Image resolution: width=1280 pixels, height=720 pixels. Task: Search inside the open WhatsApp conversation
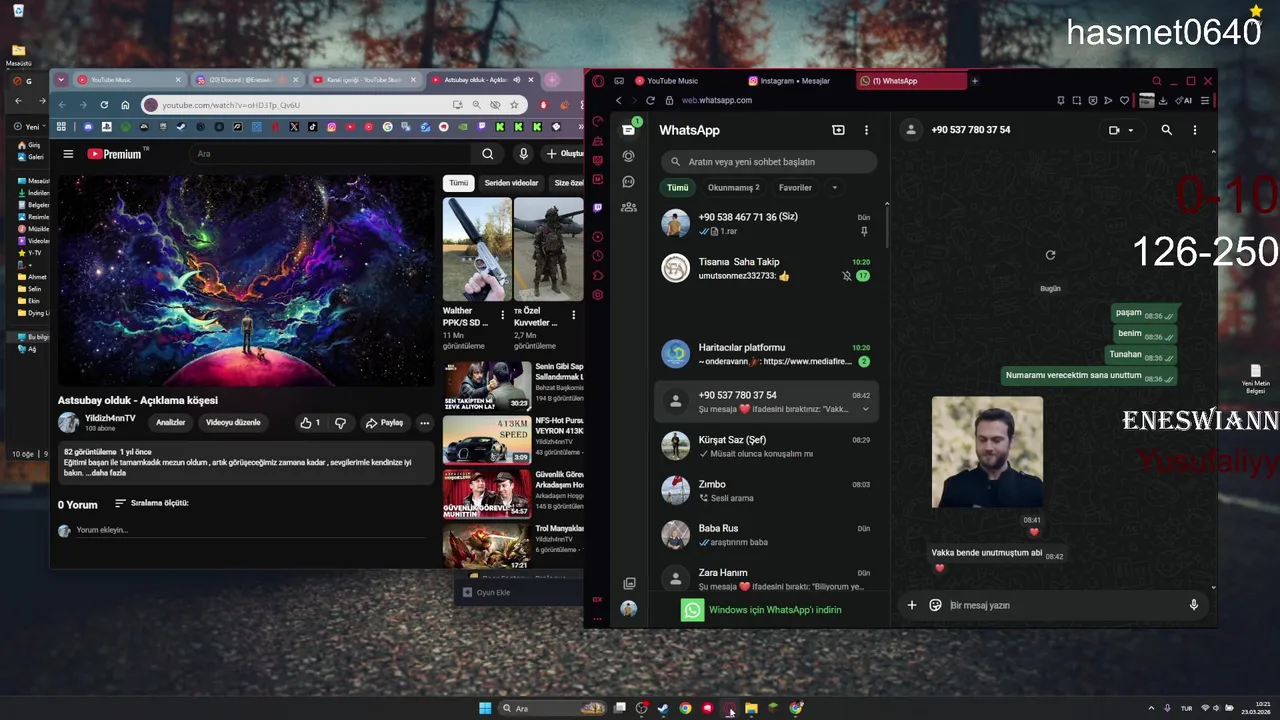[x=1166, y=130]
